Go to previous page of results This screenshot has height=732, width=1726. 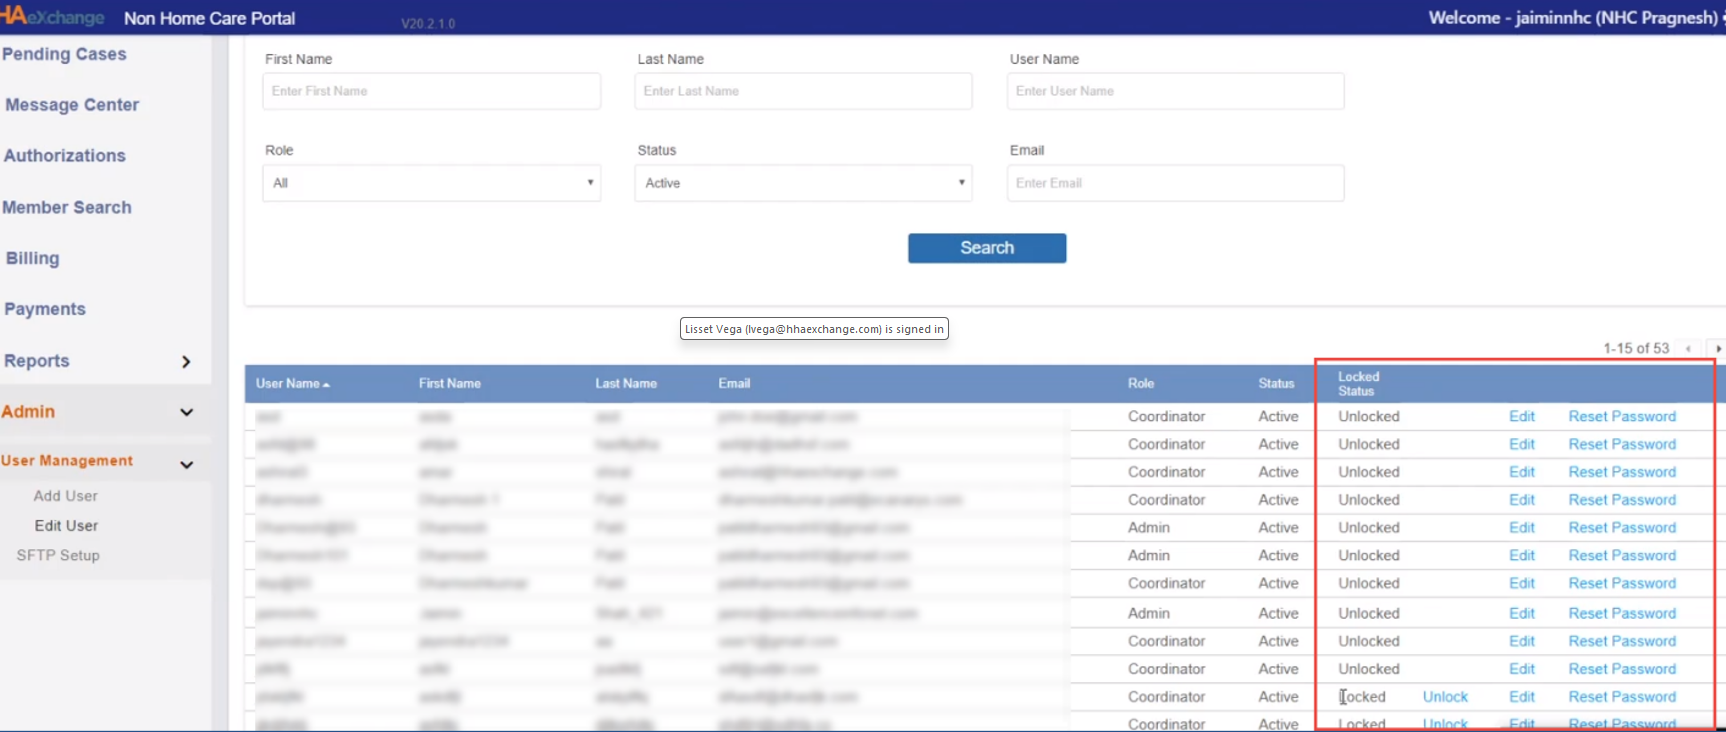tap(1689, 349)
